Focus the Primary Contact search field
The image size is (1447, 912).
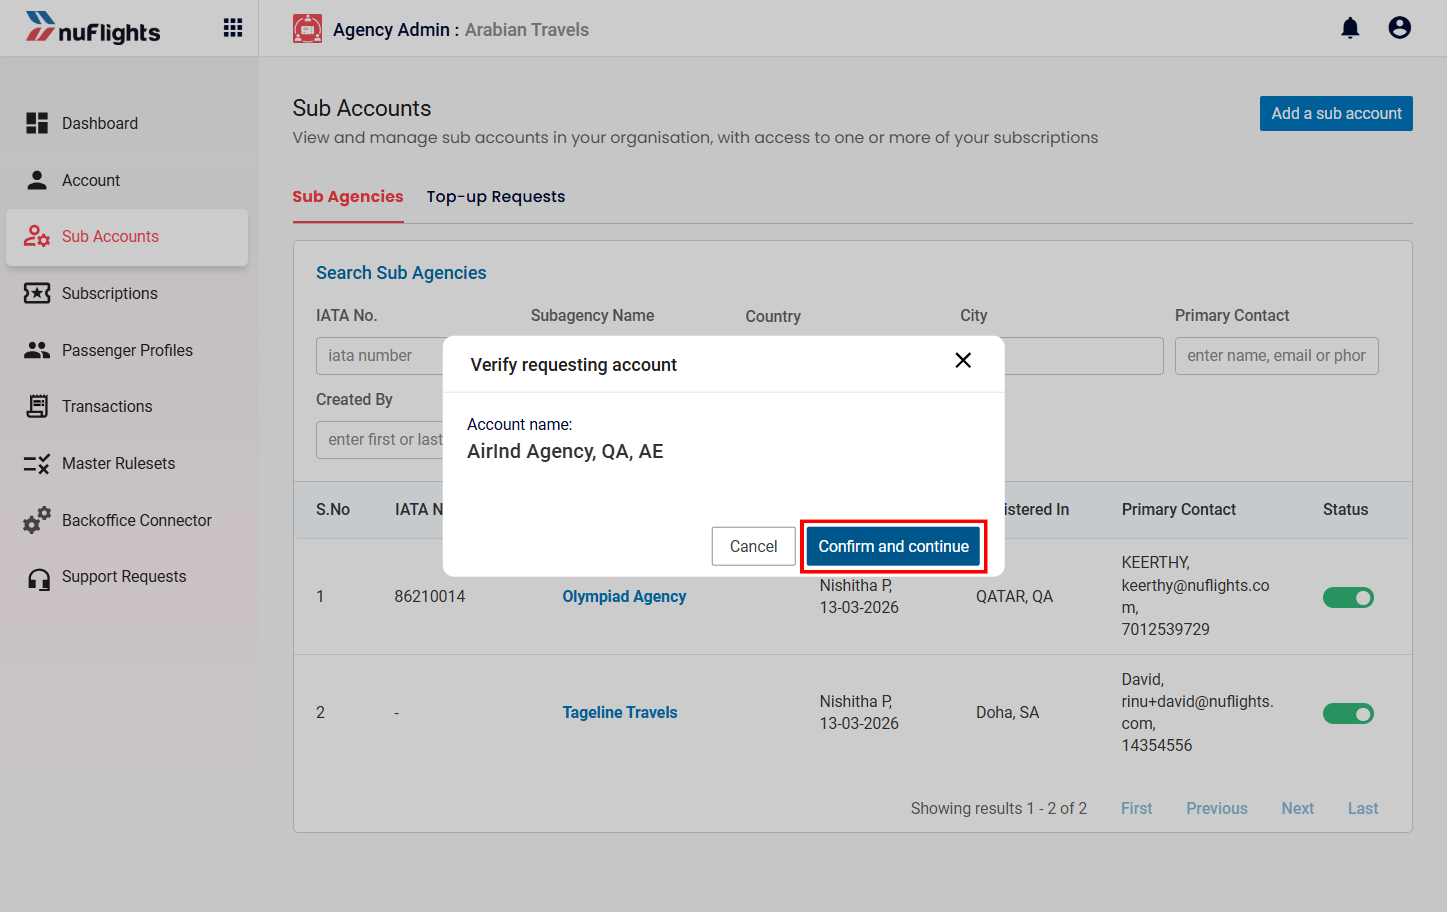(1277, 356)
